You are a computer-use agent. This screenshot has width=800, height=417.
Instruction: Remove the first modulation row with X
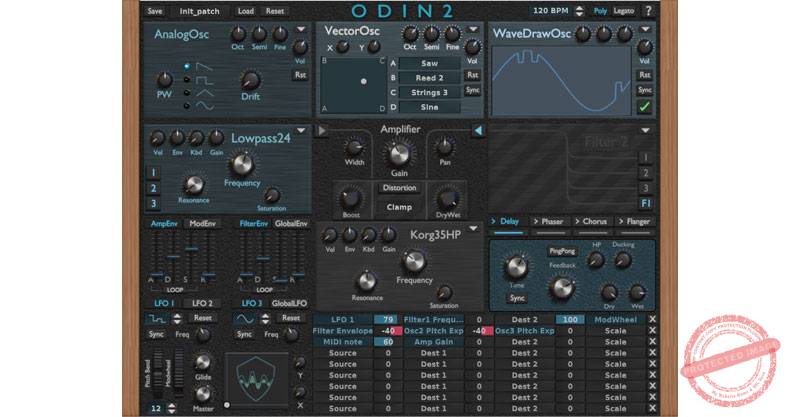(652, 319)
